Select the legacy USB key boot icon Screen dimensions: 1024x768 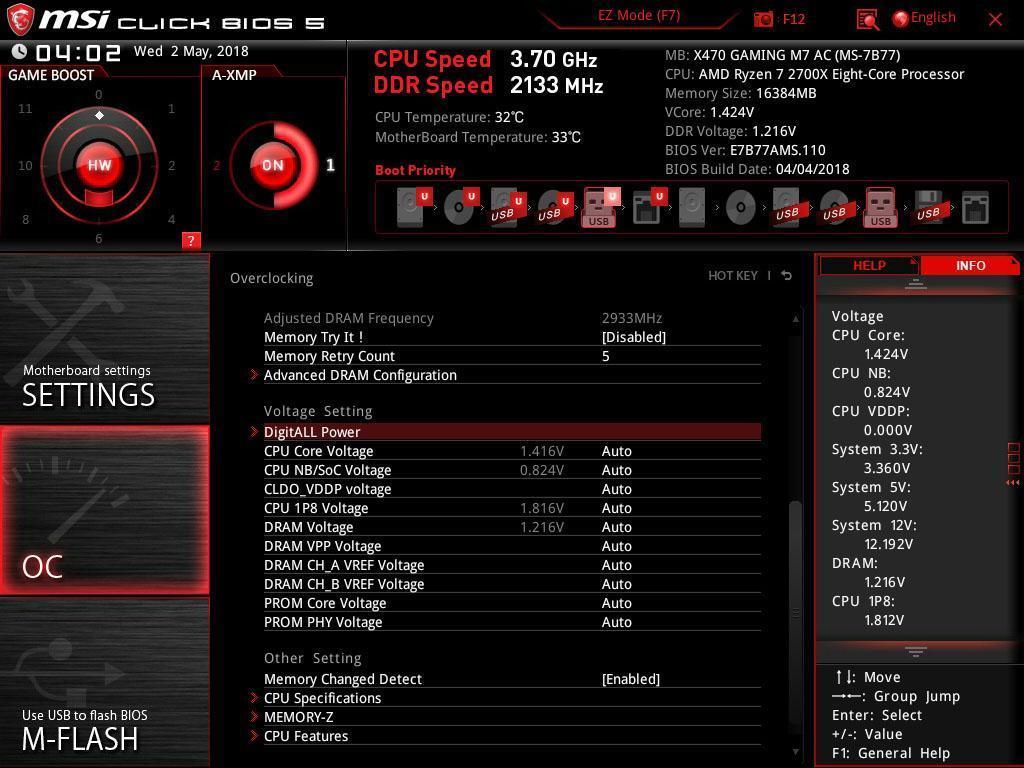tap(881, 207)
